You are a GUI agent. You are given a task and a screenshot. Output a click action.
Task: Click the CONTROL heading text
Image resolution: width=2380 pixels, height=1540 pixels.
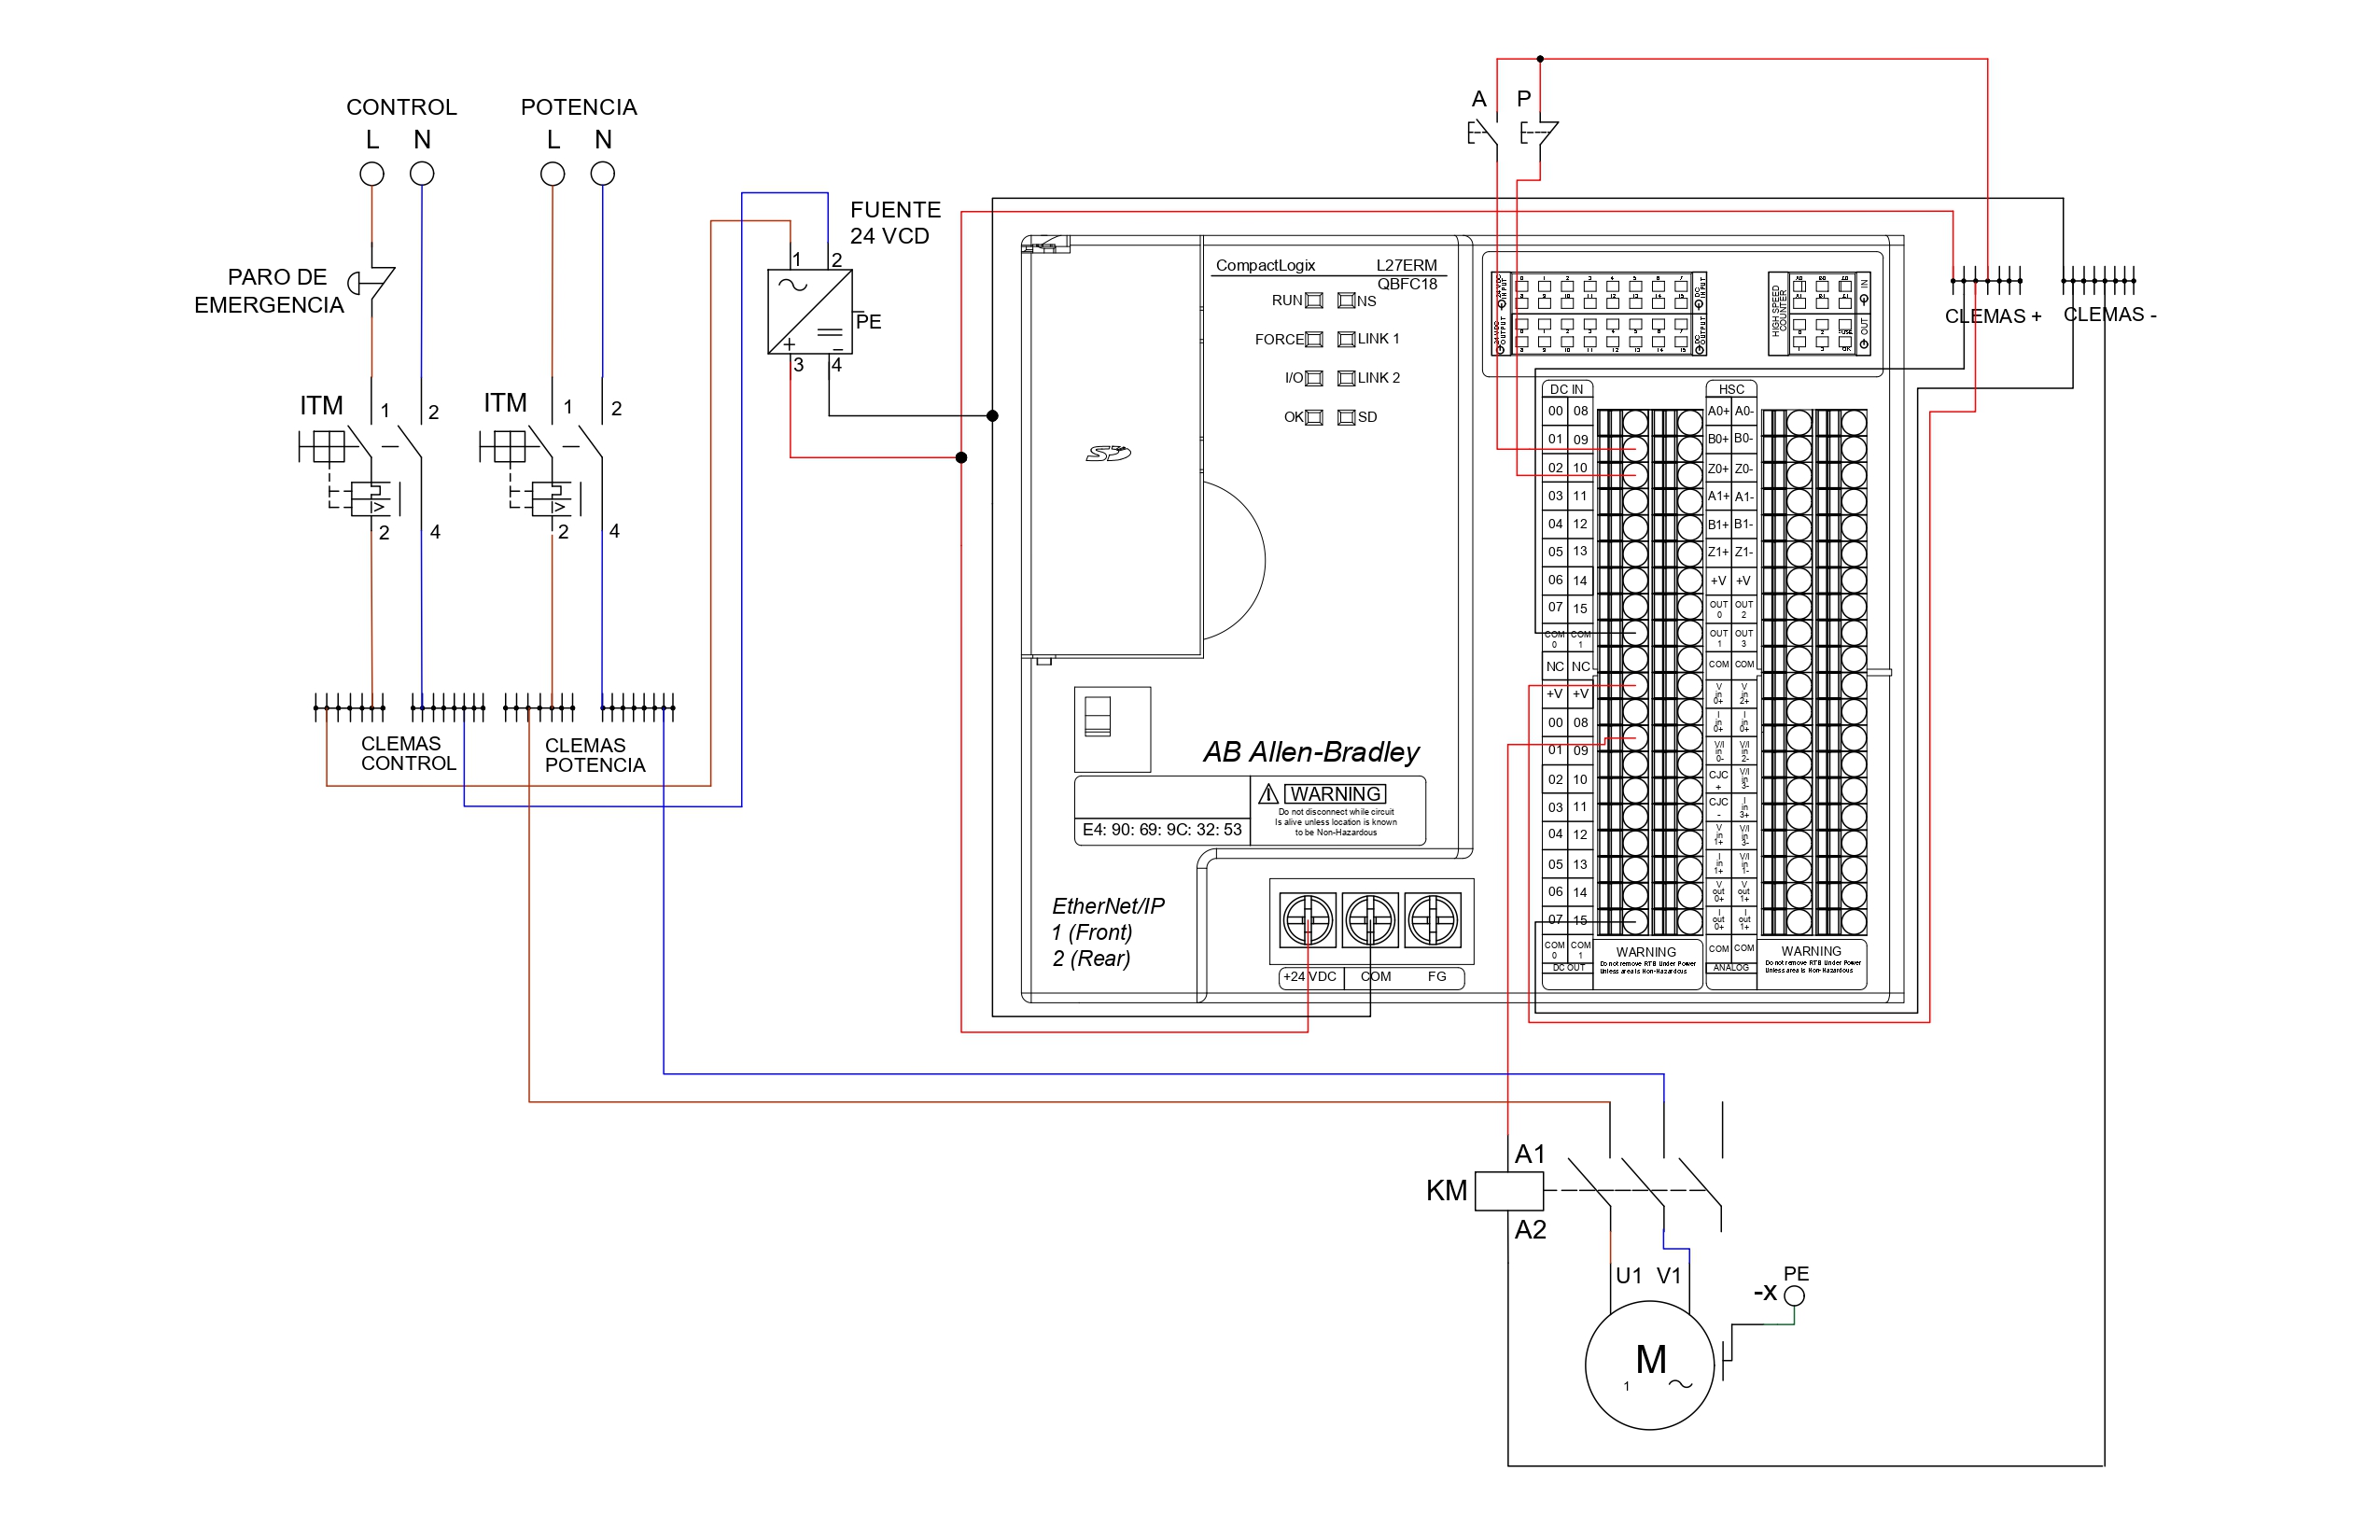tap(401, 107)
